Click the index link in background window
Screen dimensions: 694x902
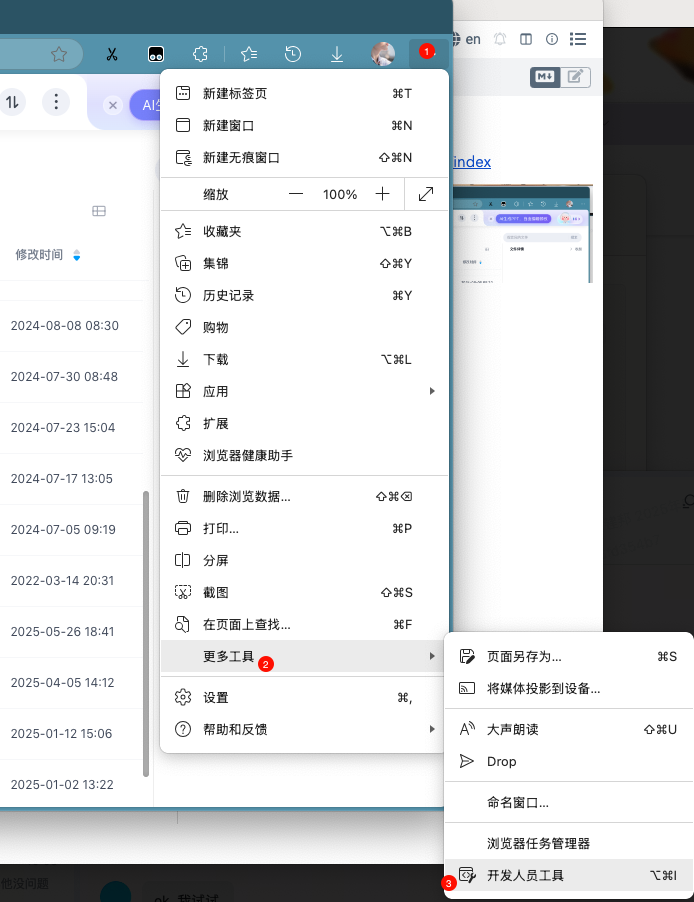click(472, 162)
